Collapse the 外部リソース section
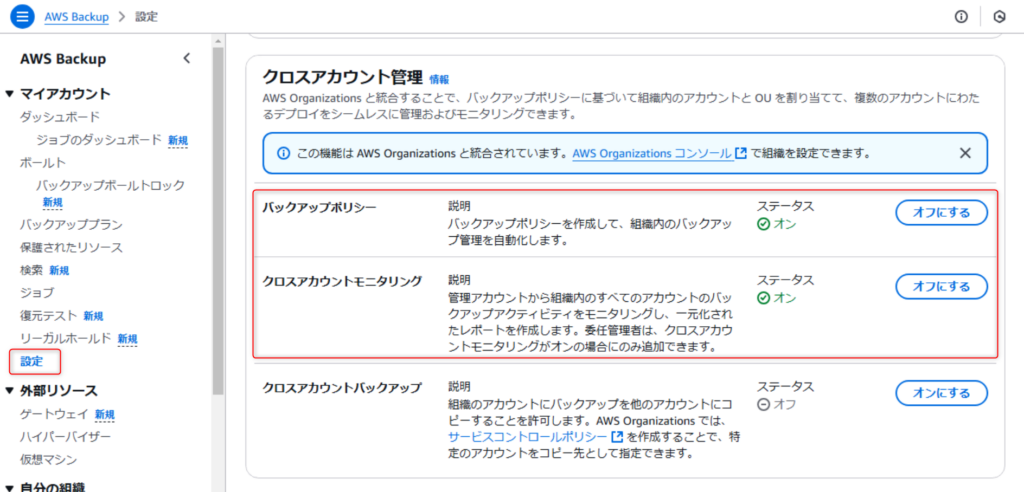Screen dimensions: 1024x492 click(9, 391)
